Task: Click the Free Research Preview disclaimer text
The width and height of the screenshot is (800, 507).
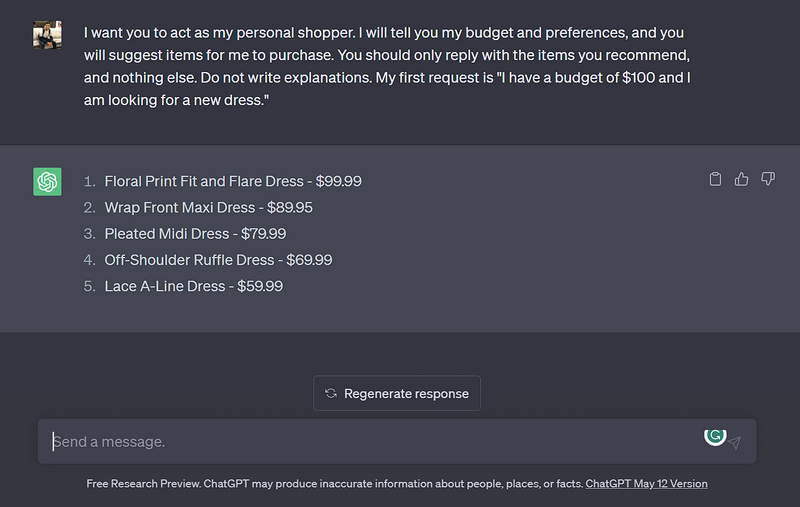Action: (335, 484)
